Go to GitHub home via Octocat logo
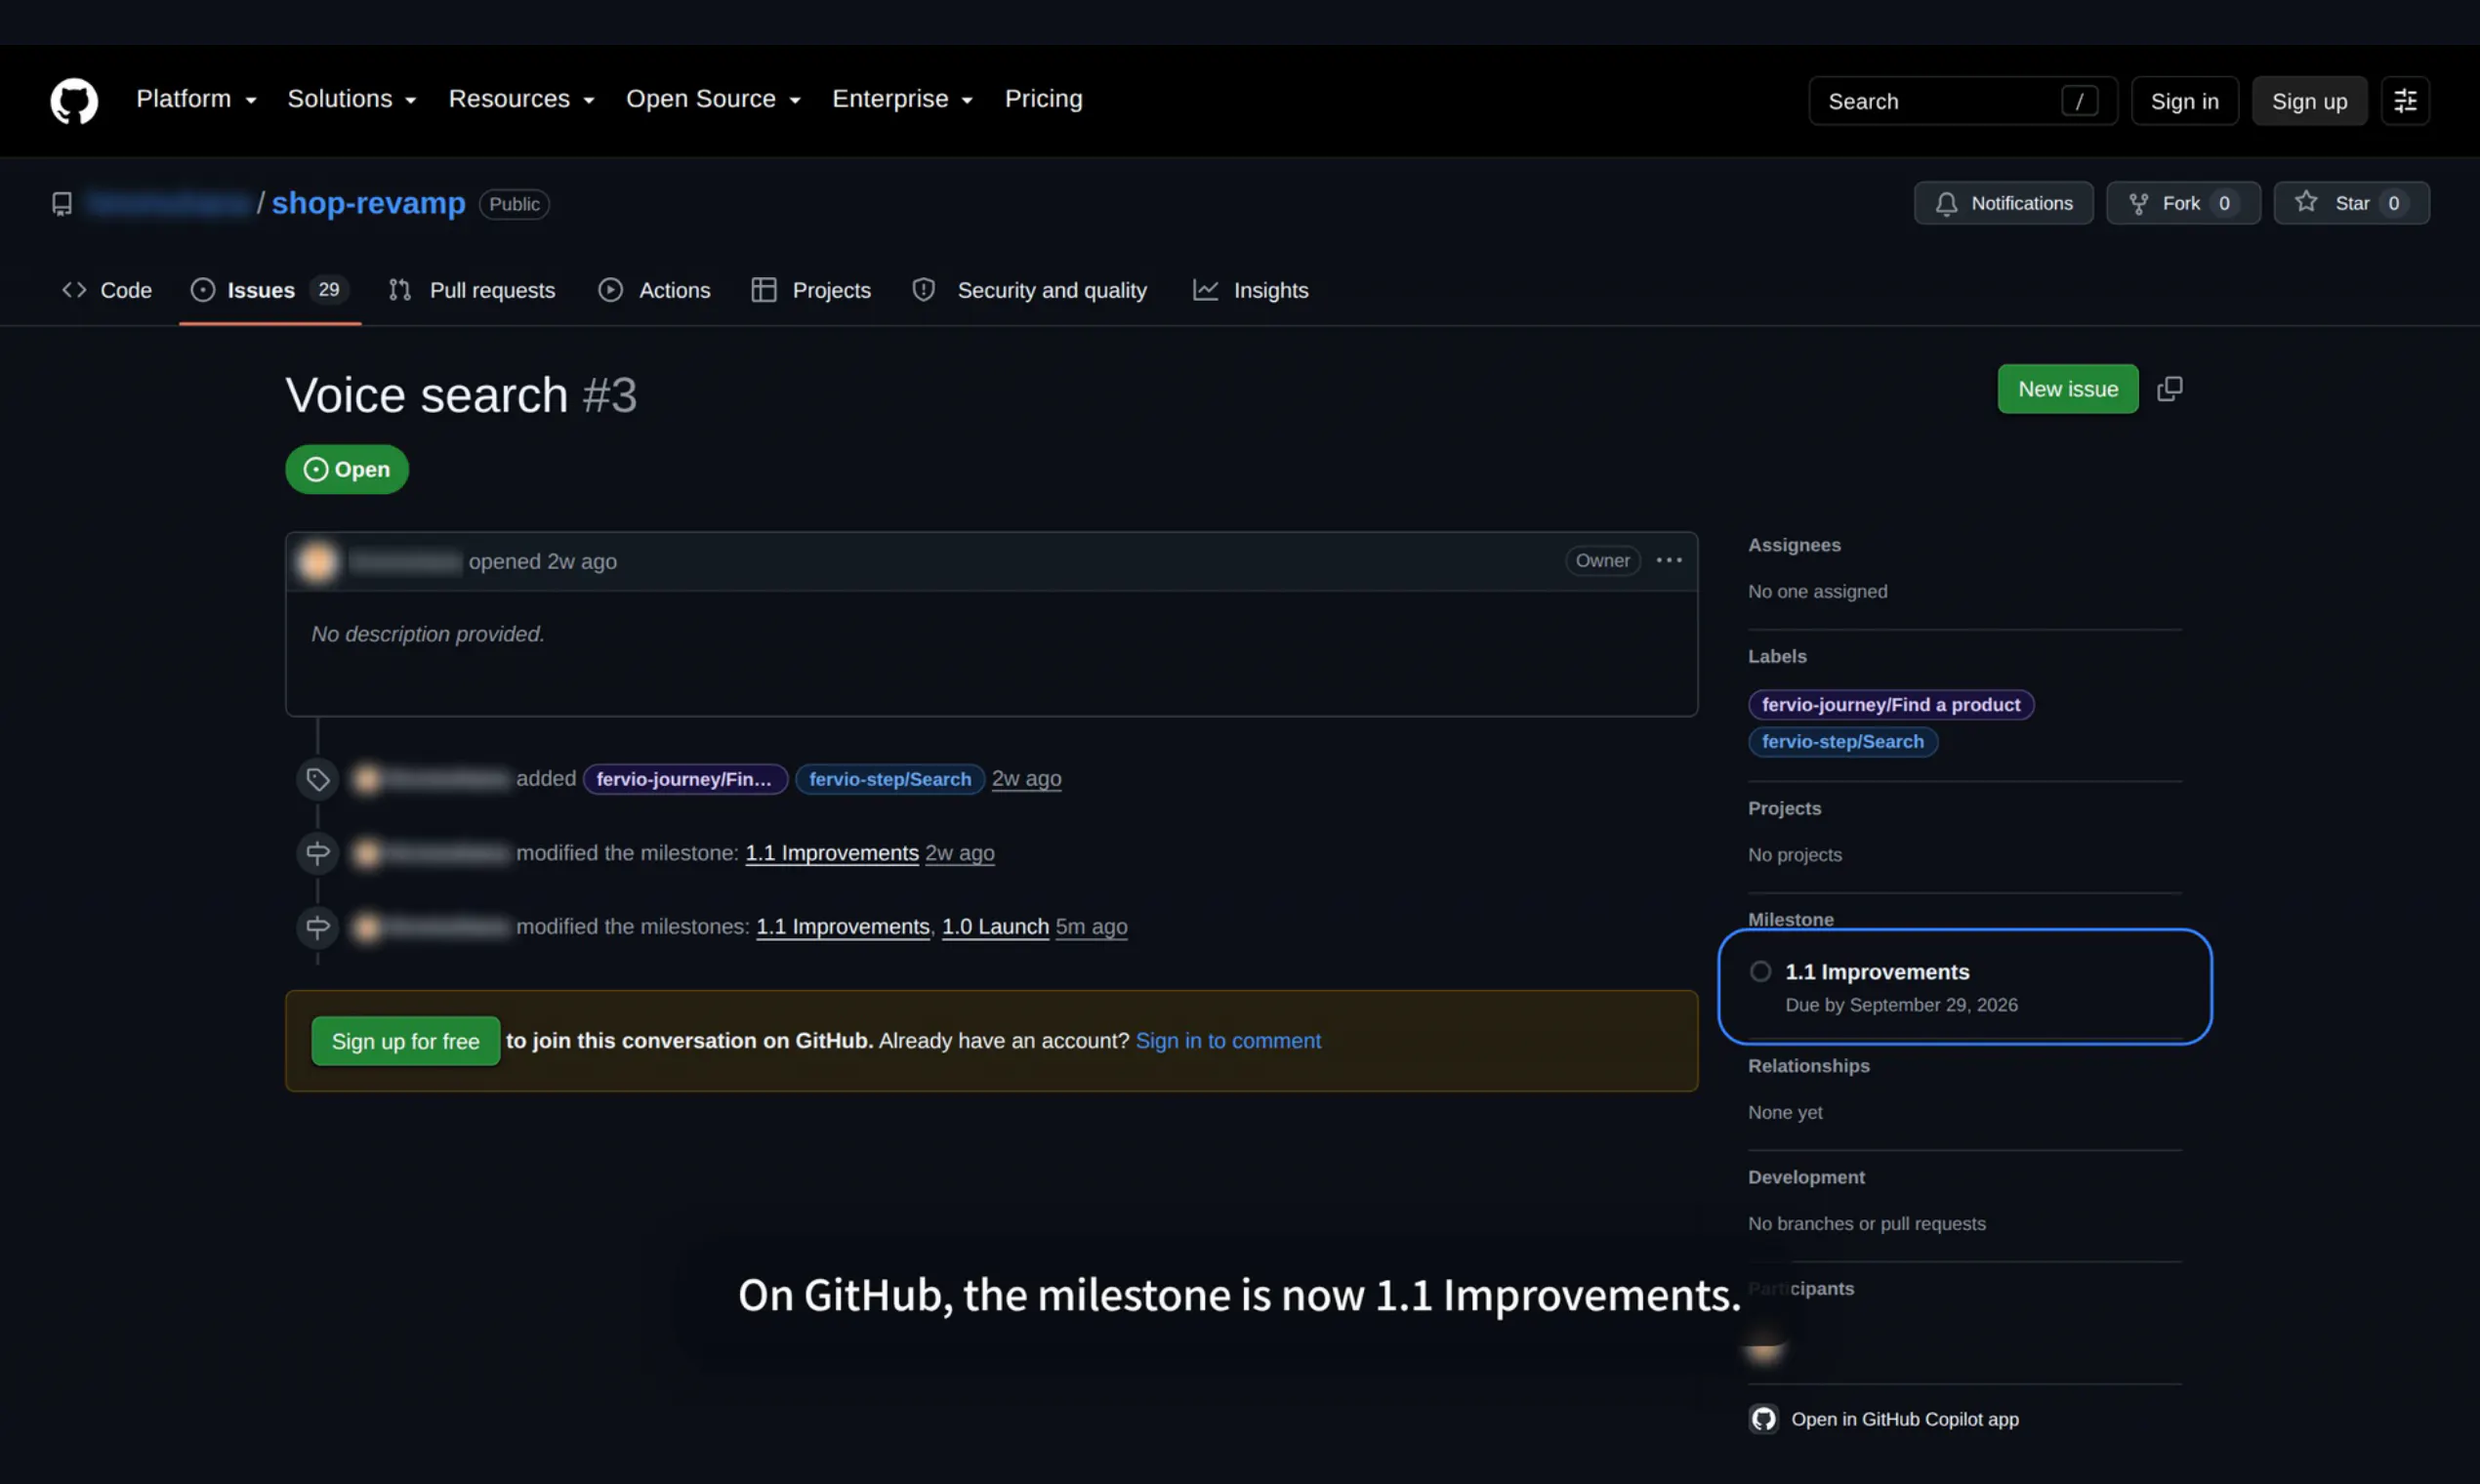2480x1484 pixels. [x=74, y=101]
